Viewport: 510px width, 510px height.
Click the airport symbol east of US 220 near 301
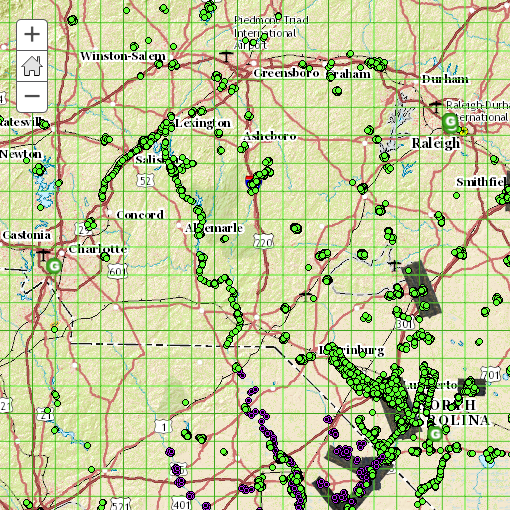(395, 265)
